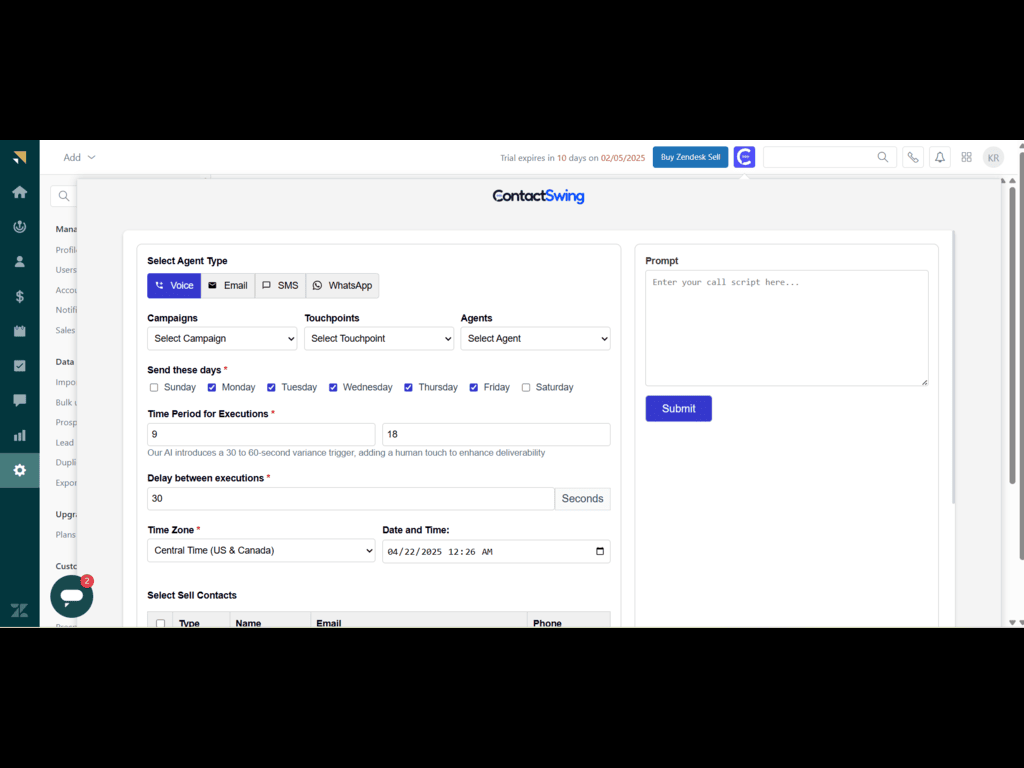Expand the Select Campaign dropdown

pos(222,339)
